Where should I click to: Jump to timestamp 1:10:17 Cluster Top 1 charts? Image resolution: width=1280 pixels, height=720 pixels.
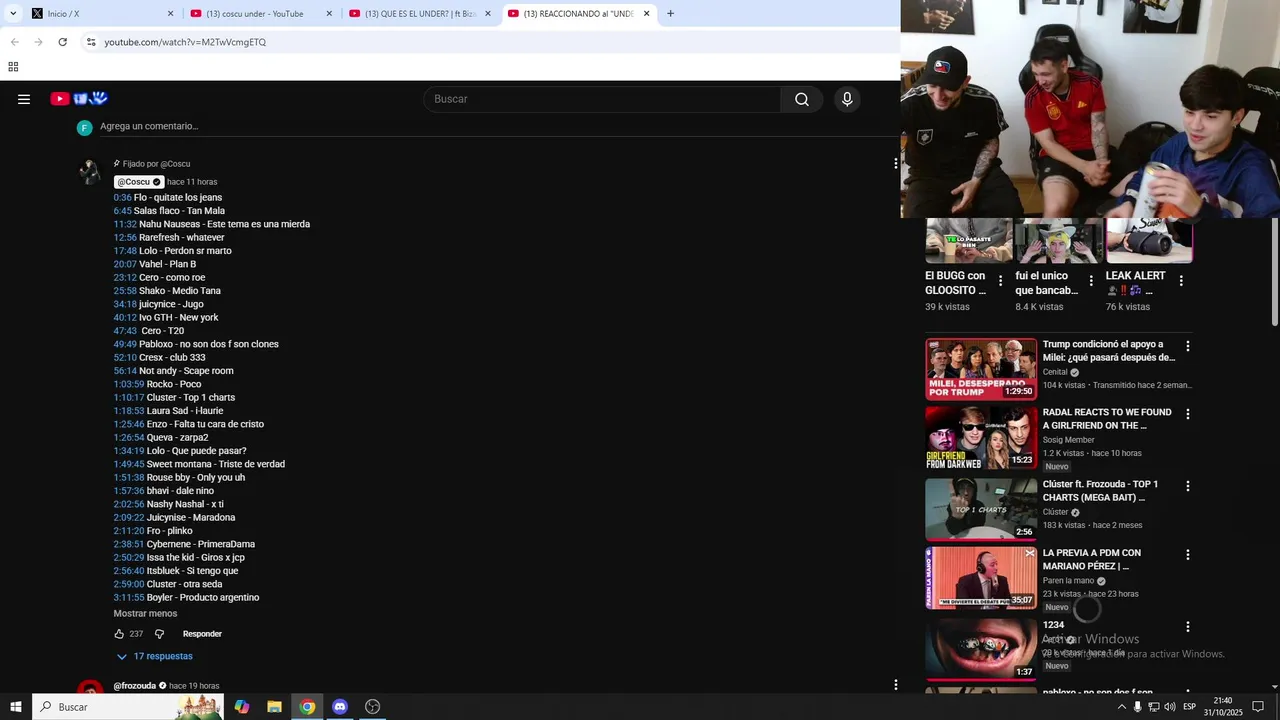click(x=129, y=397)
